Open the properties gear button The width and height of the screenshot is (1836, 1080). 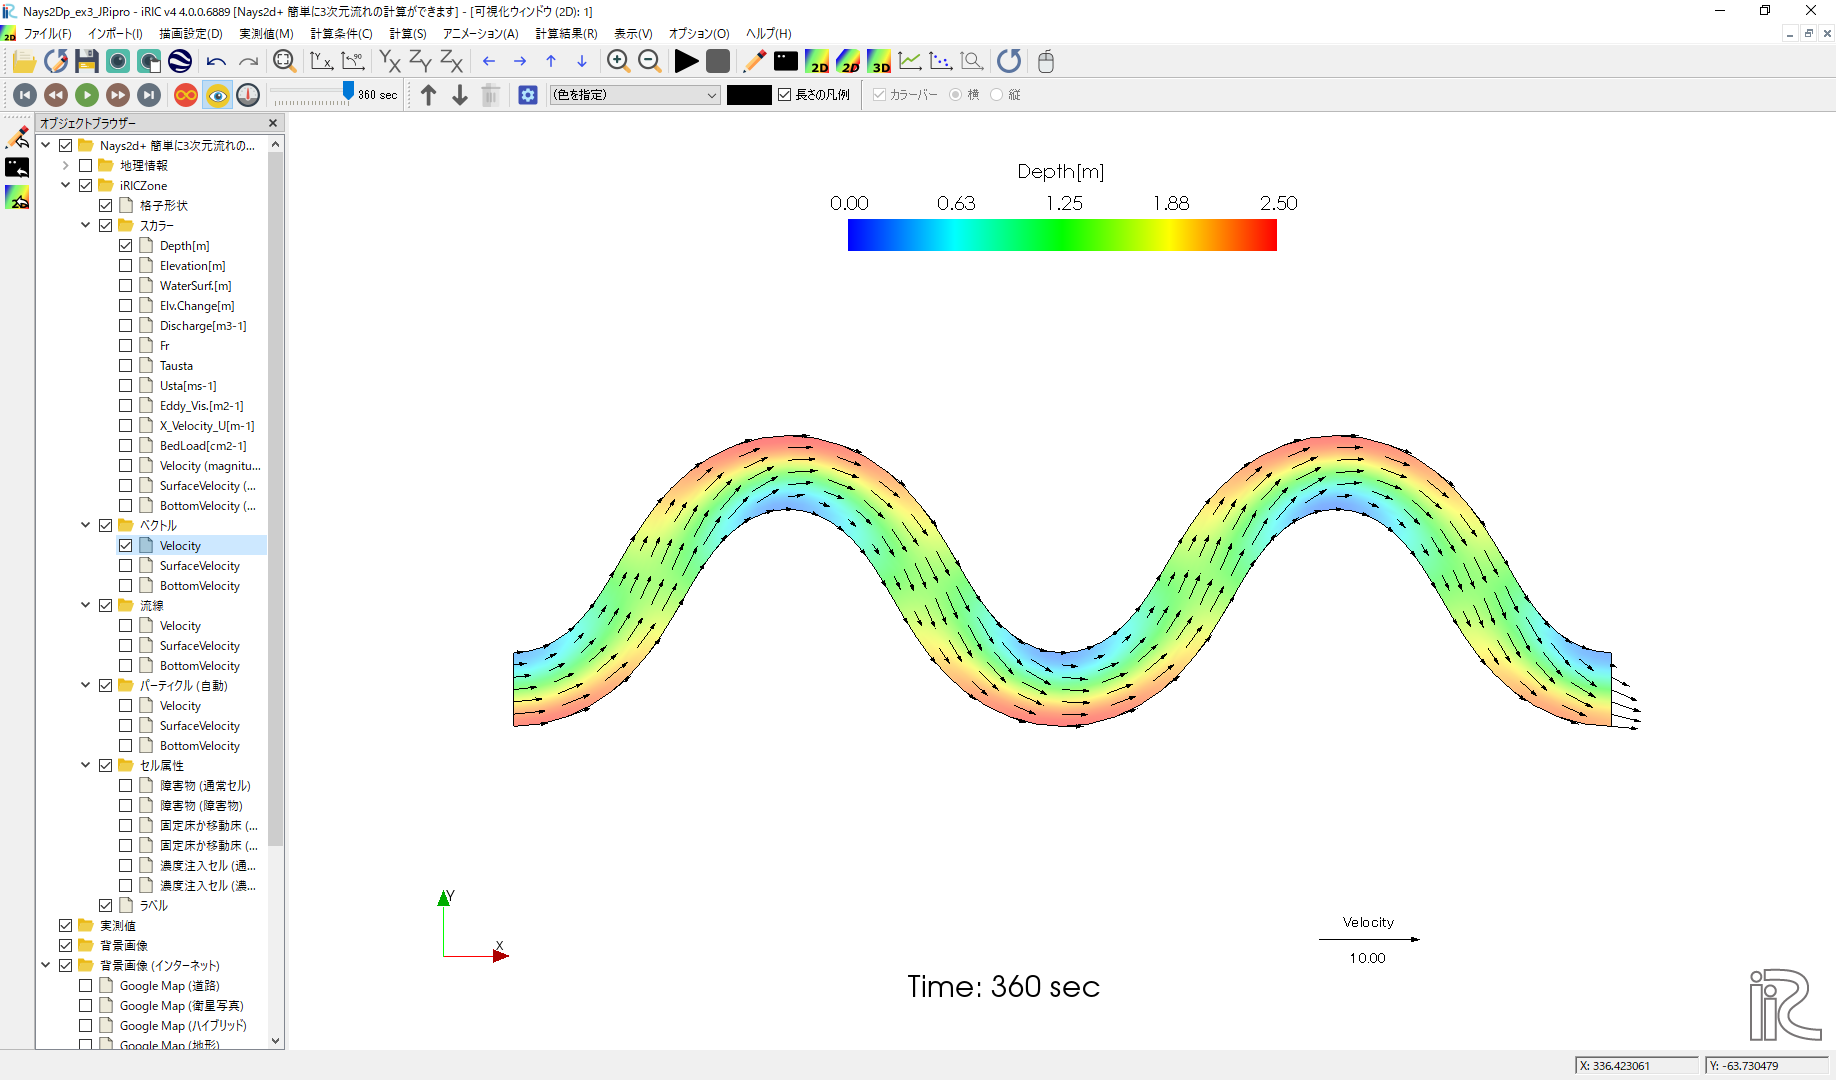[x=528, y=95]
